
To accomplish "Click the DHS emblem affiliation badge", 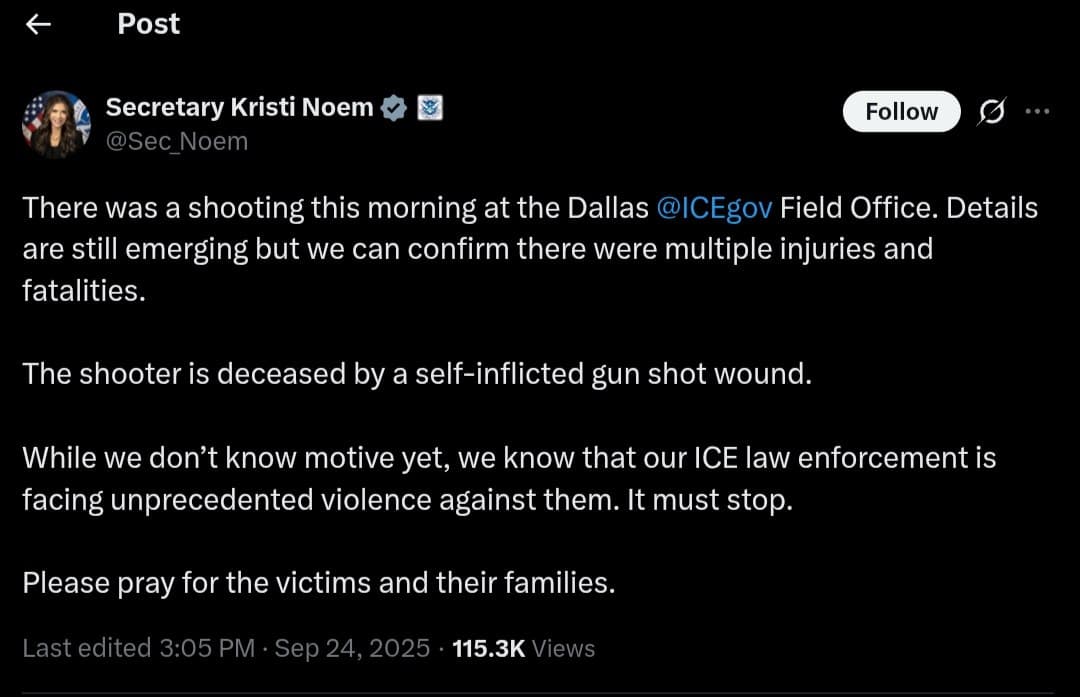I will click(x=428, y=106).
